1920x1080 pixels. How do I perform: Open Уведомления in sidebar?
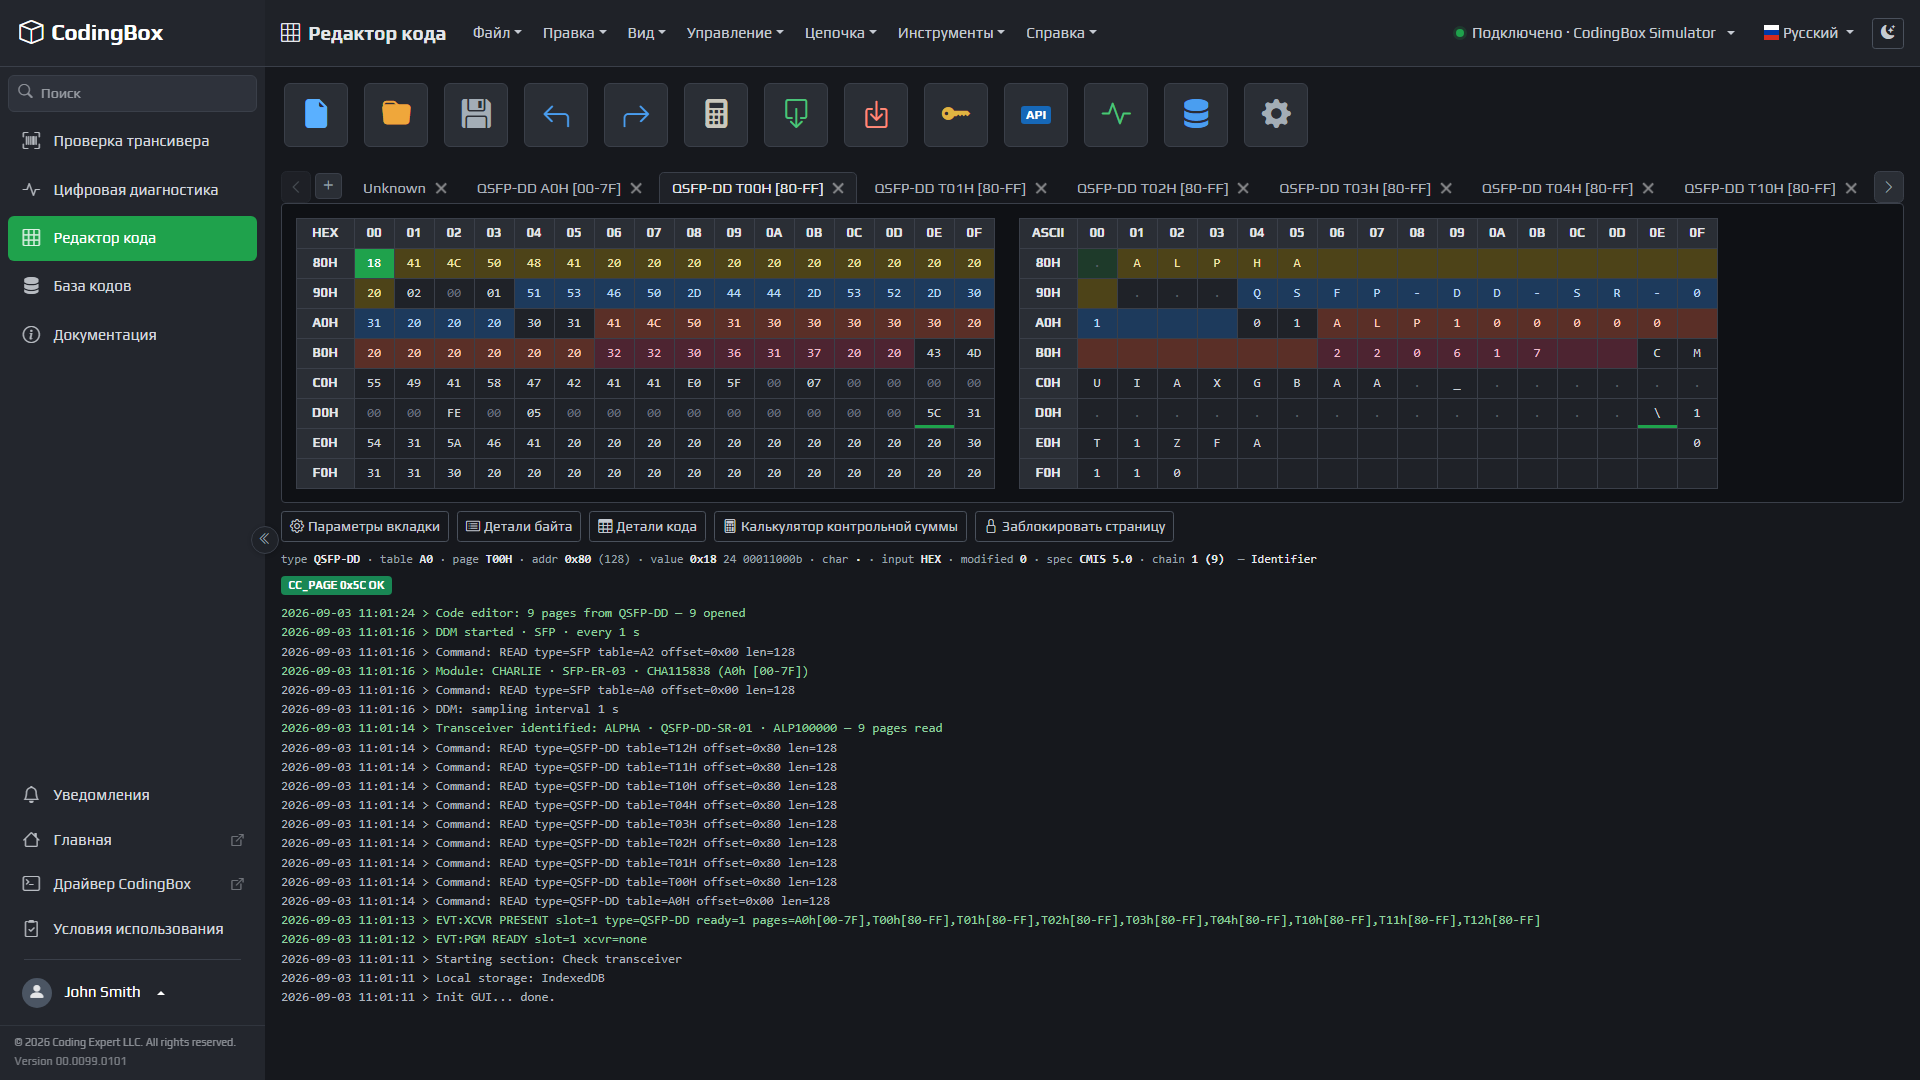132,795
